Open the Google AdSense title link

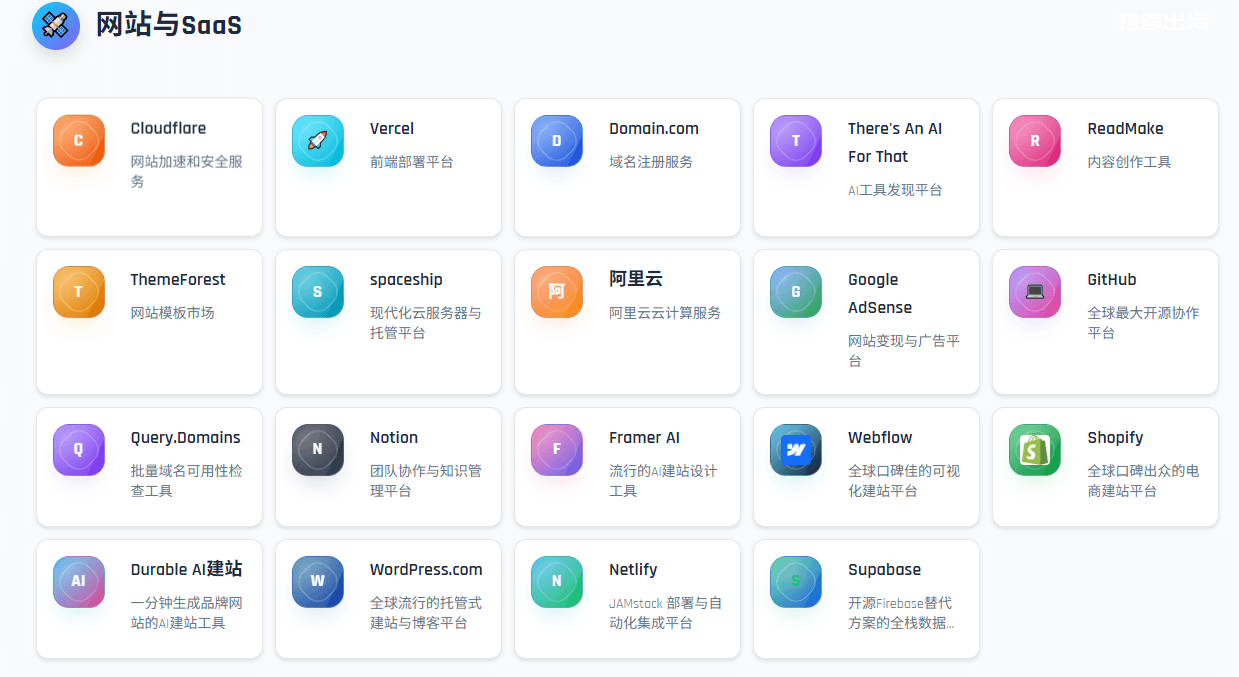tap(879, 293)
